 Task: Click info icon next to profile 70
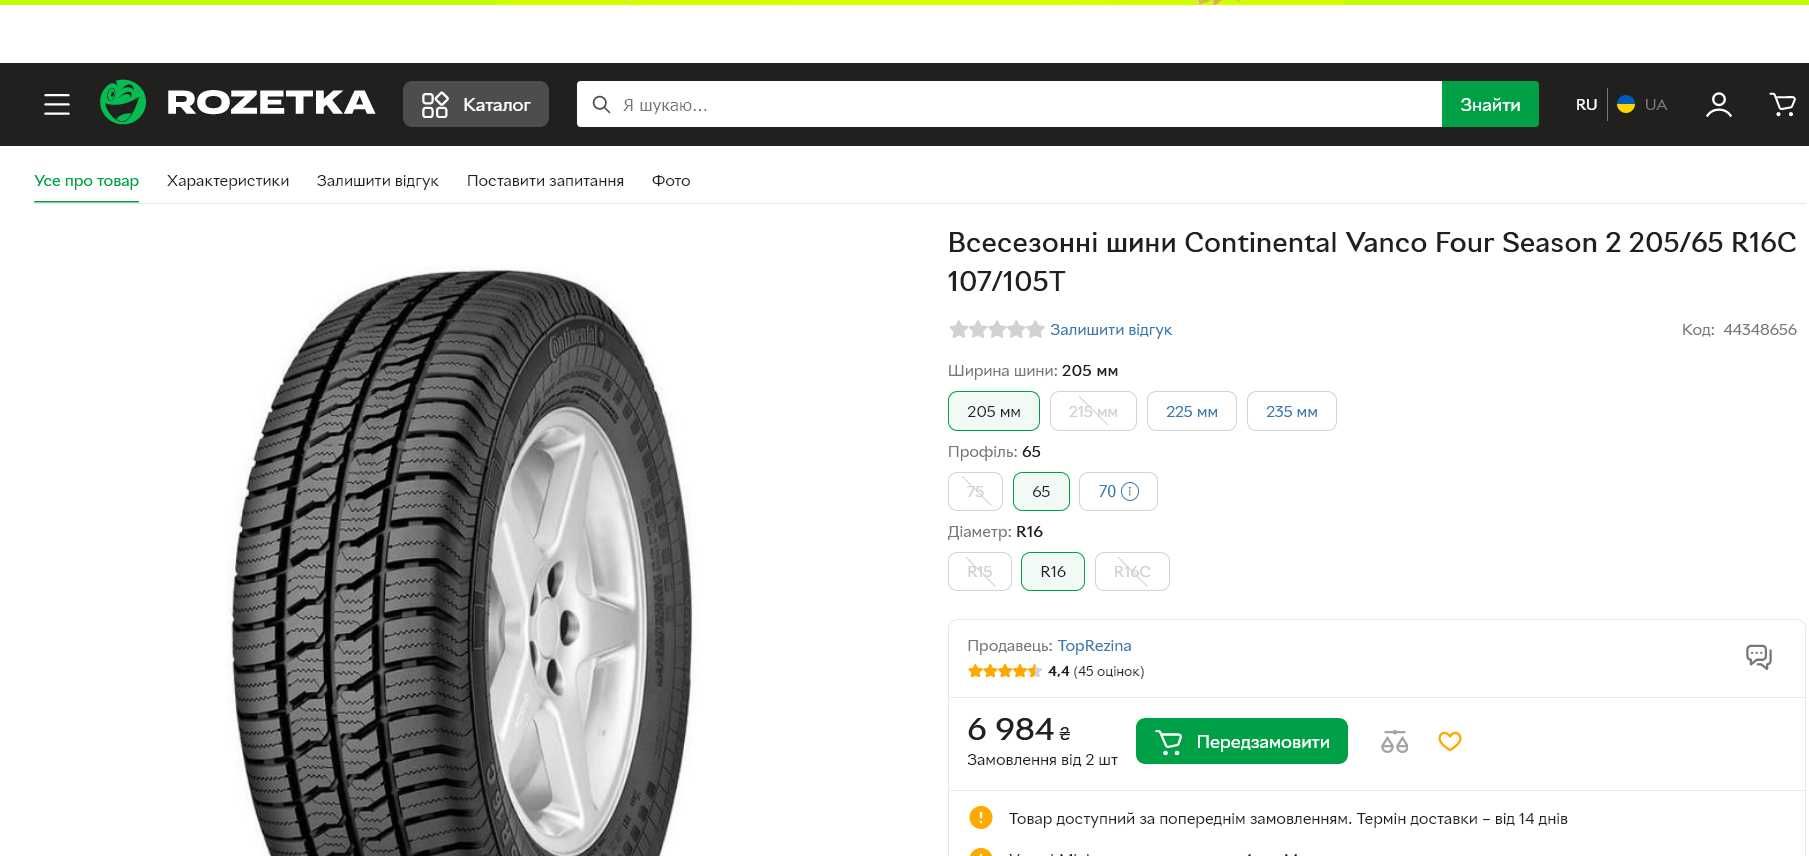click(x=1130, y=491)
